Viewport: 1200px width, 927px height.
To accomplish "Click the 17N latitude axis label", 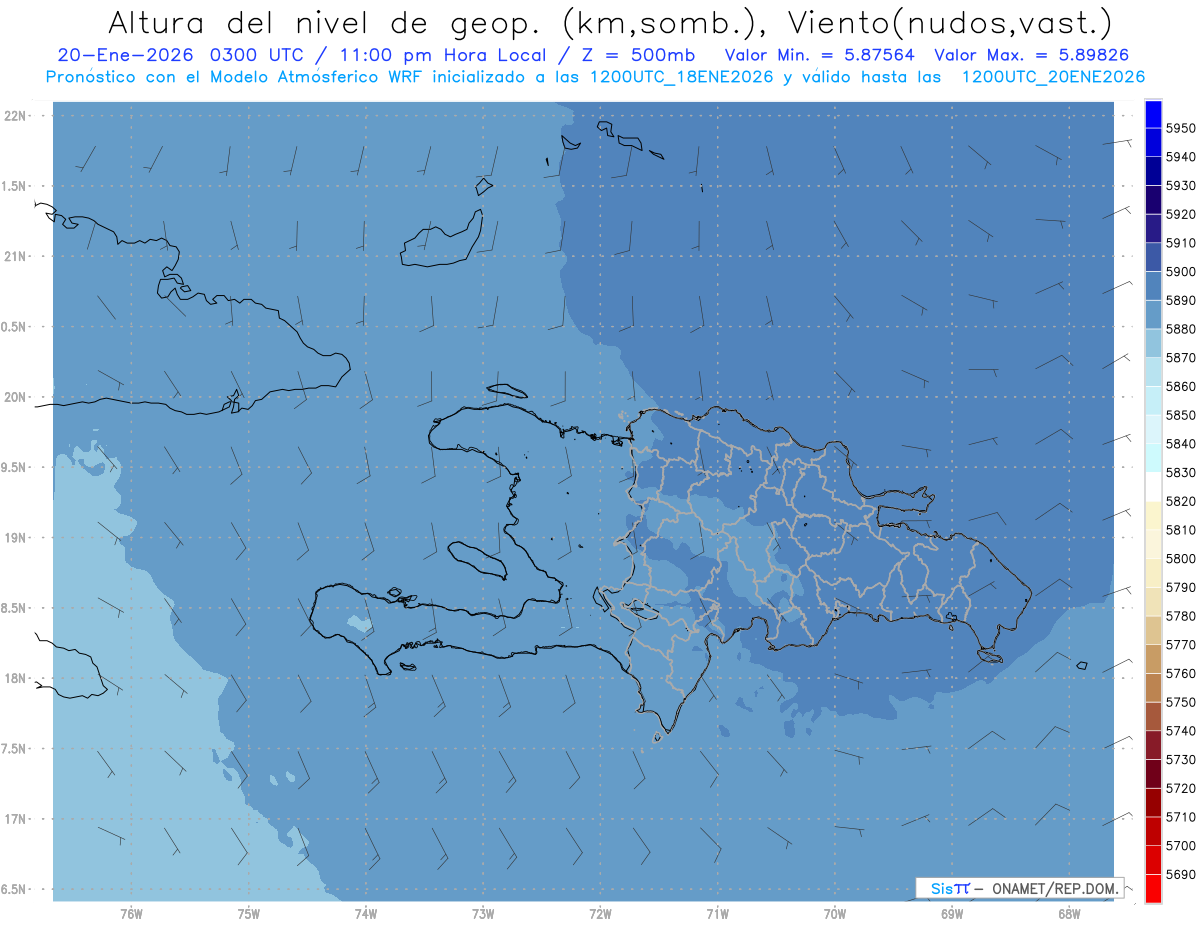I will click(x=17, y=819).
